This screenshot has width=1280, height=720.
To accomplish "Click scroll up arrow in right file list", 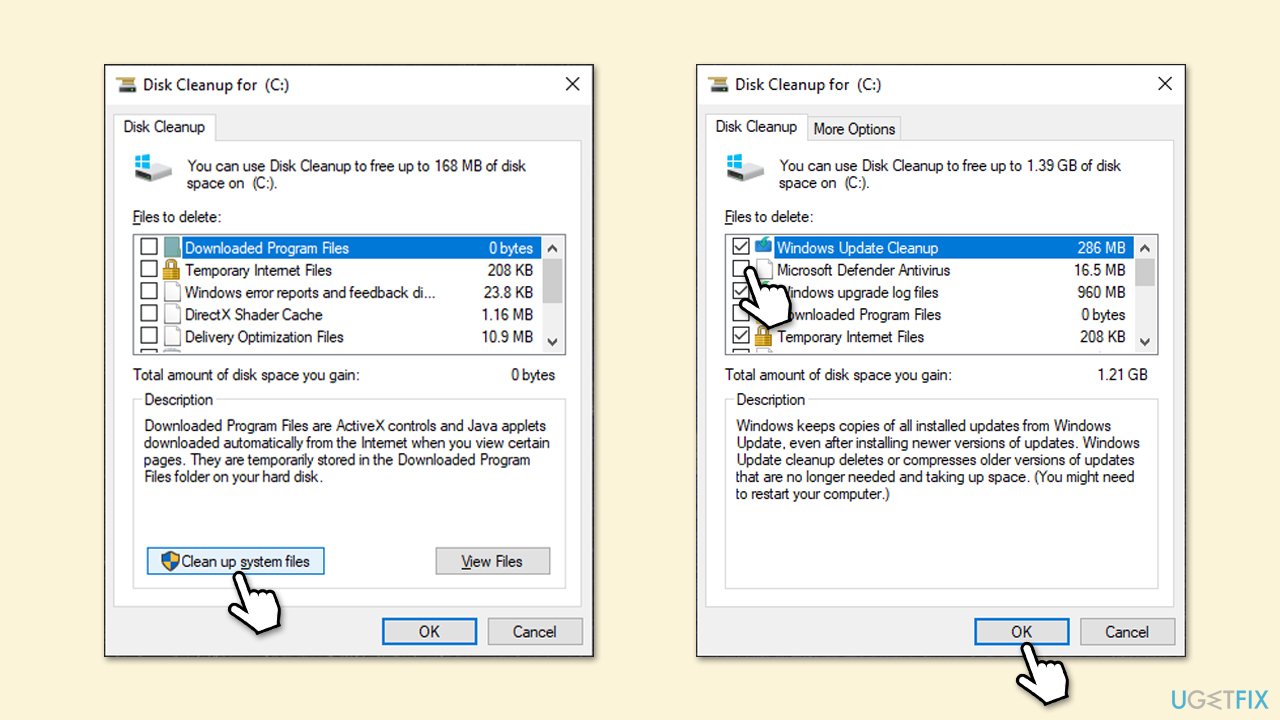I will (x=1146, y=248).
